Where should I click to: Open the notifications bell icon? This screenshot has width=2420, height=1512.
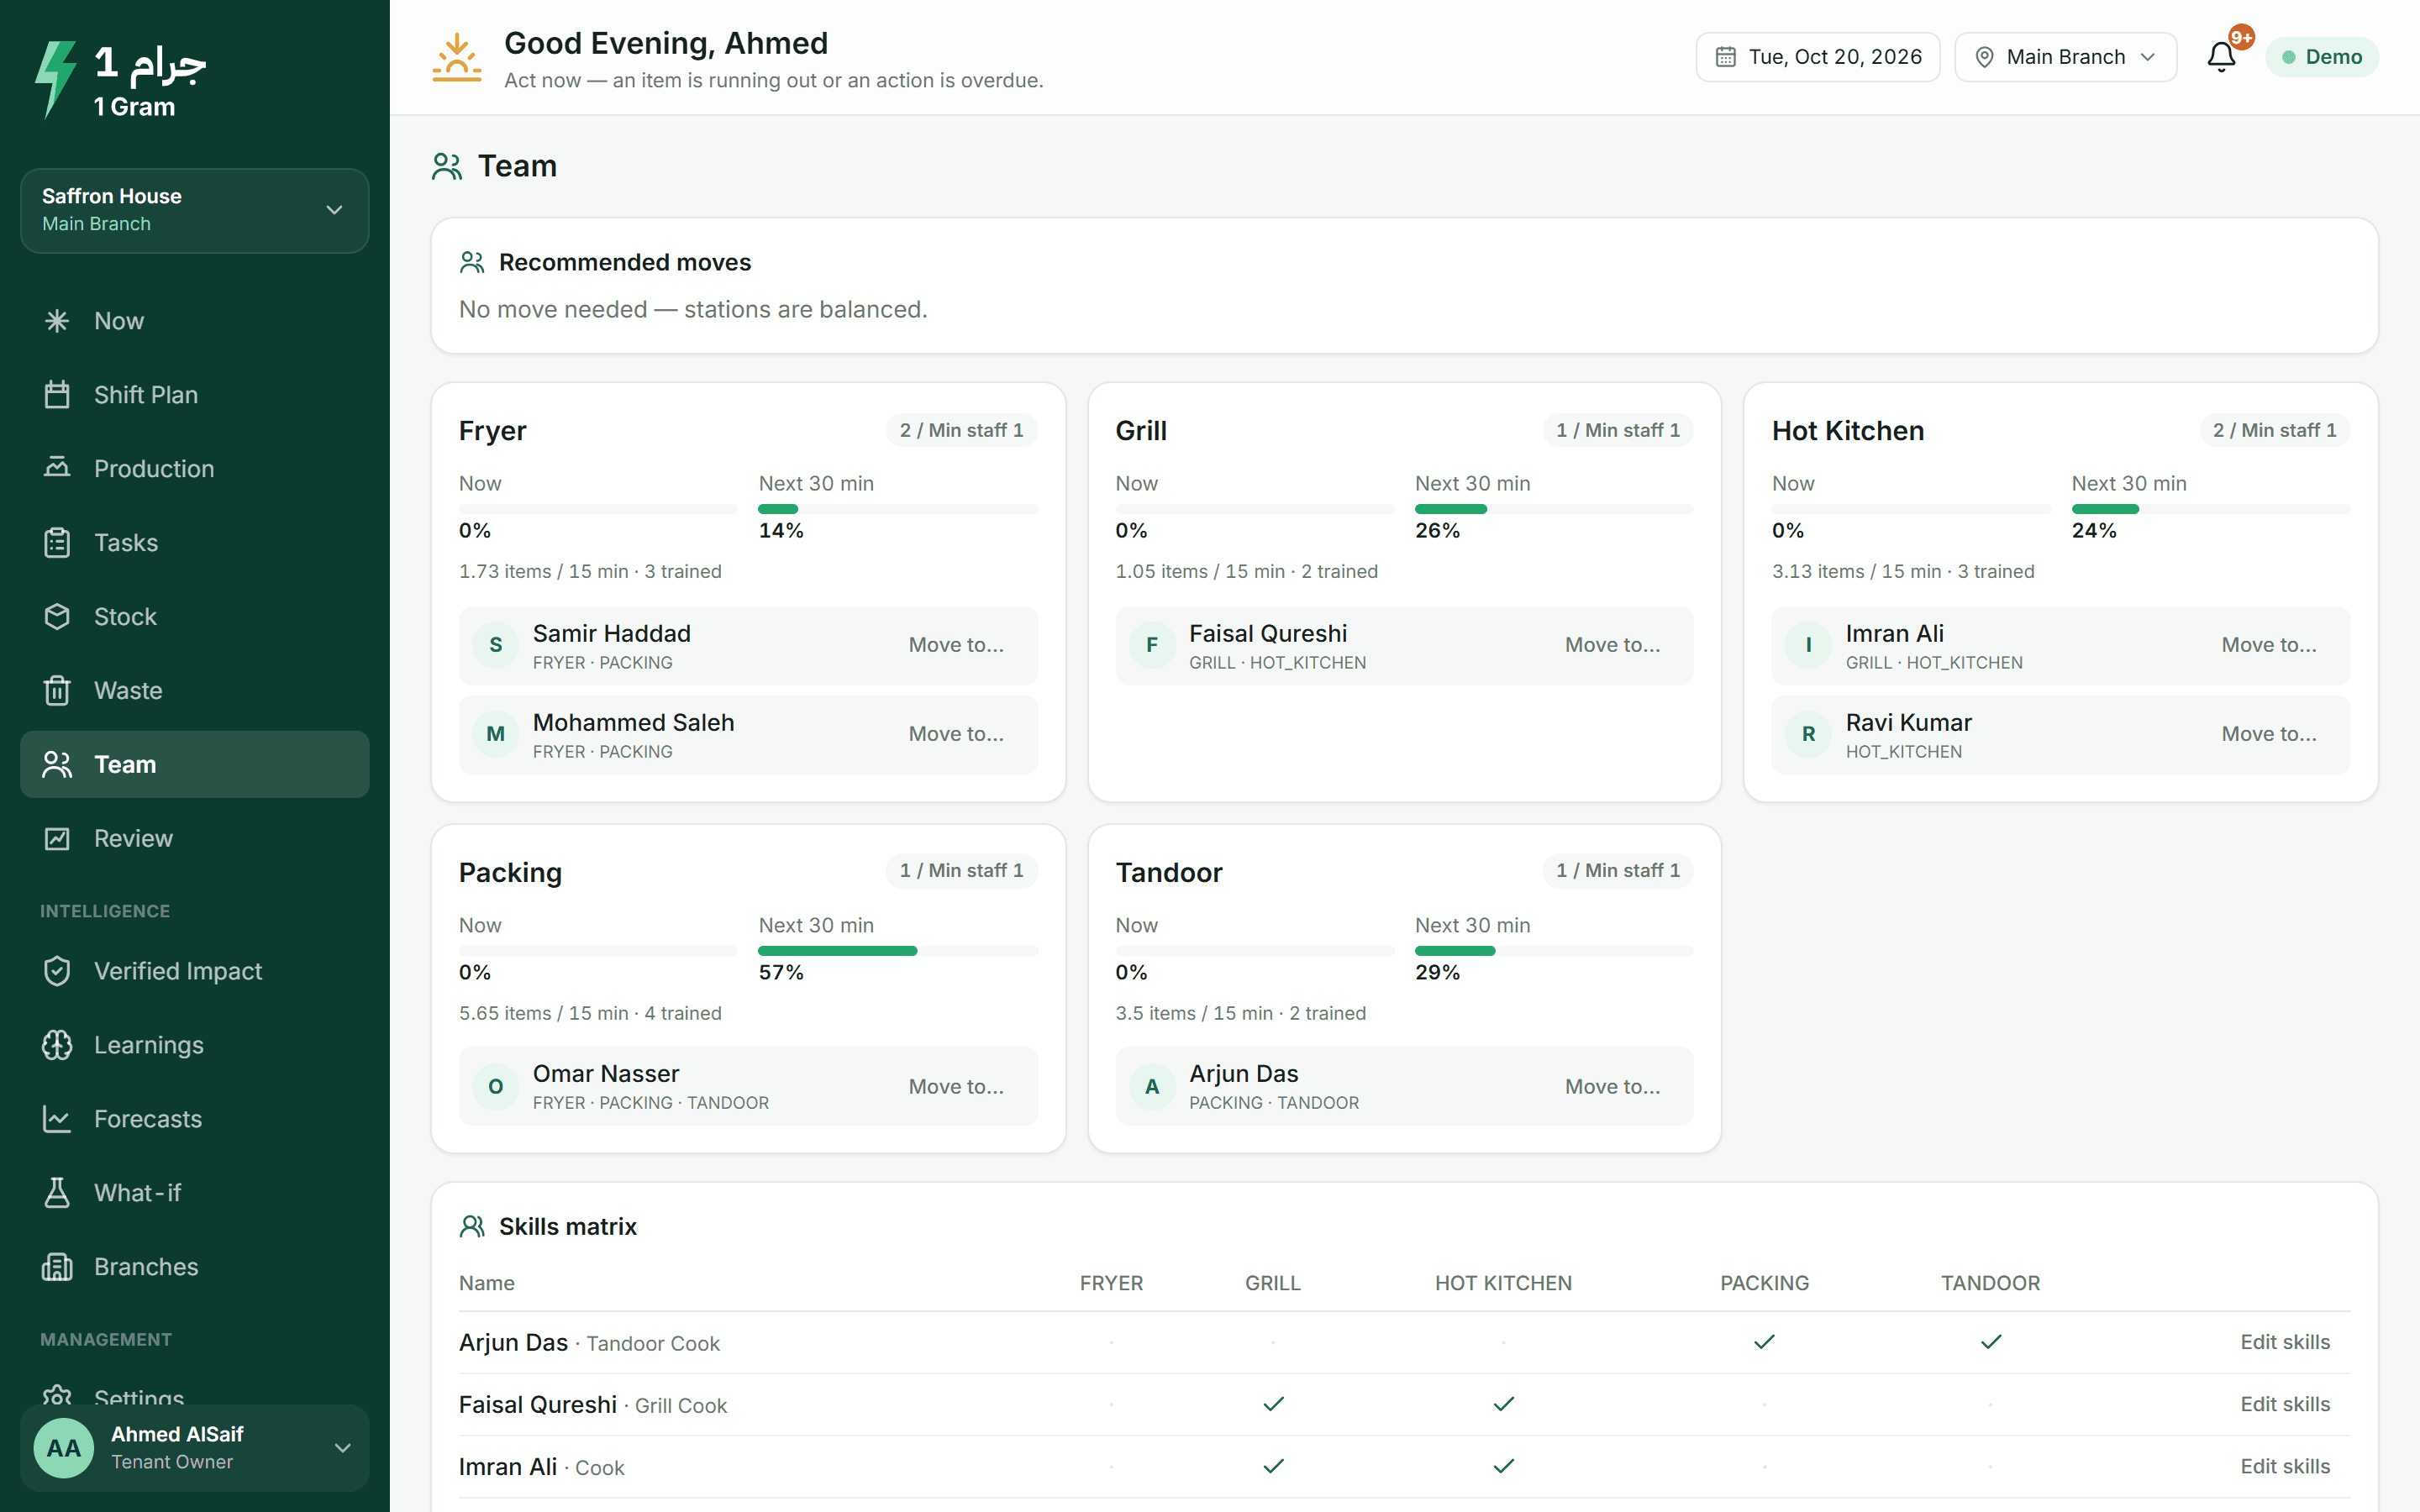coord(2221,57)
